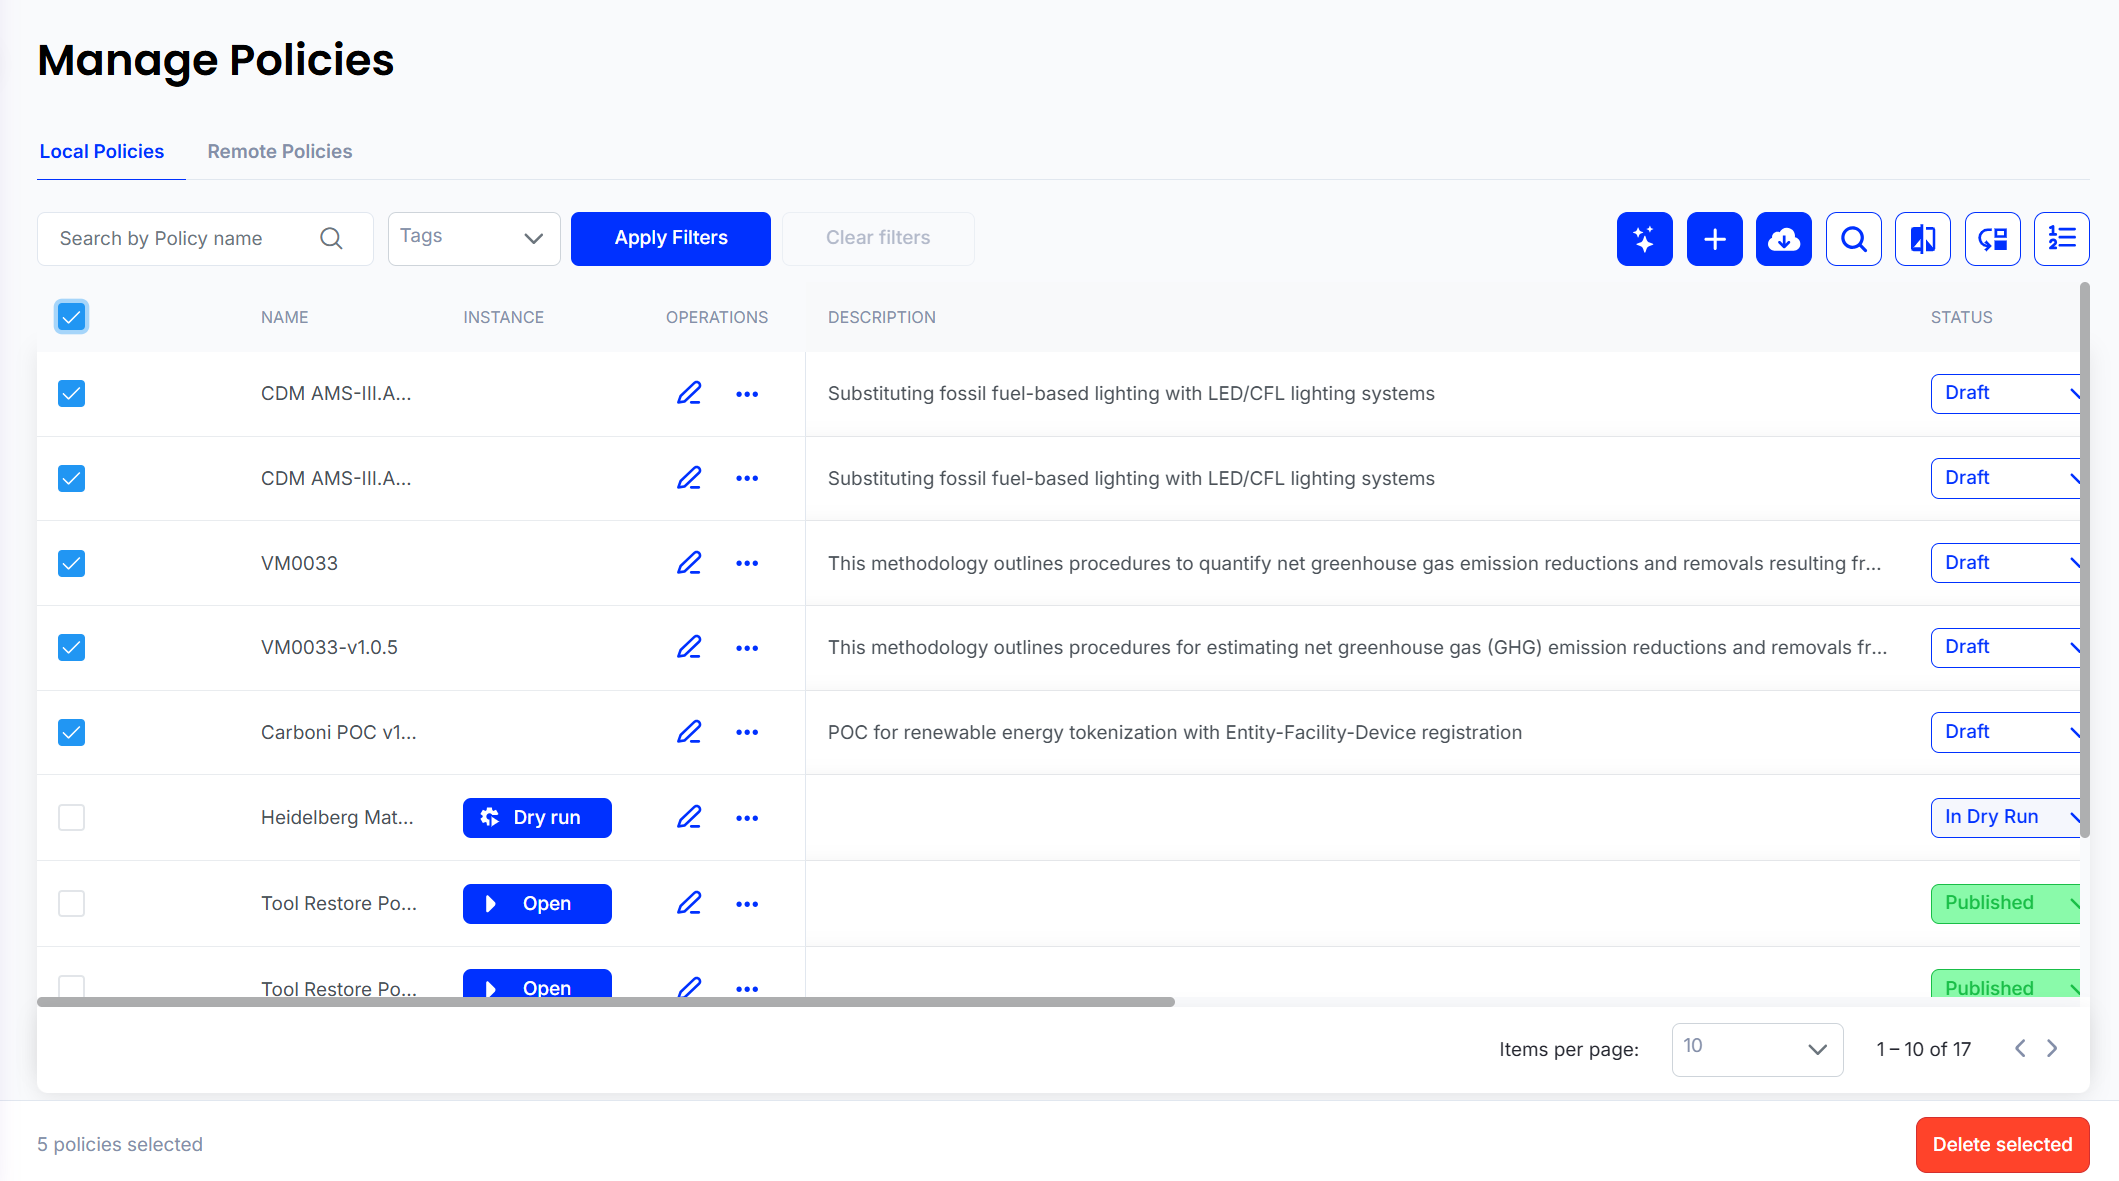Screen dimensions: 2119x1181
Task: Click the plus icon to create policy
Action: coord(1714,239)
